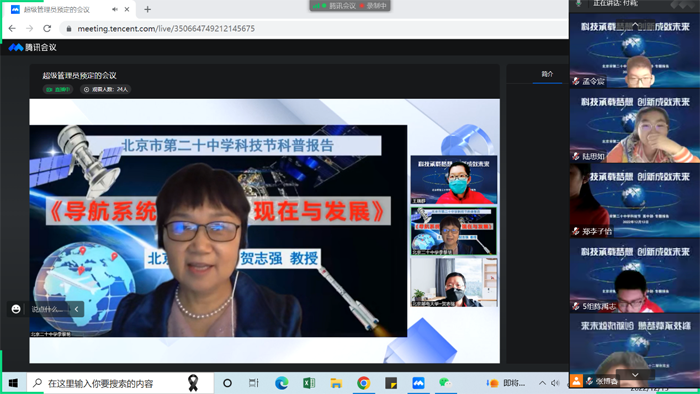The height and width of the screenshot is (394, 700).
Task: Open File Explorer from the taskbar
Action: [336, 383]
